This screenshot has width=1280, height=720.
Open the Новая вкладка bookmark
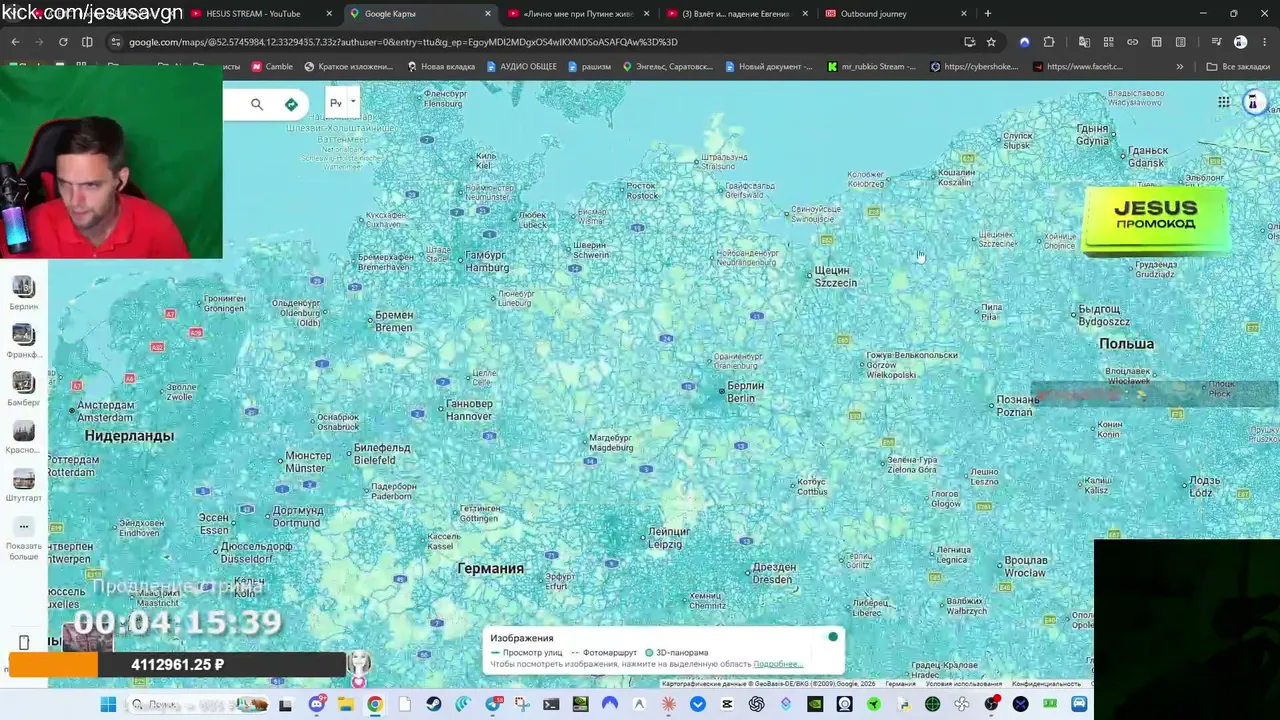coord(441,67)
